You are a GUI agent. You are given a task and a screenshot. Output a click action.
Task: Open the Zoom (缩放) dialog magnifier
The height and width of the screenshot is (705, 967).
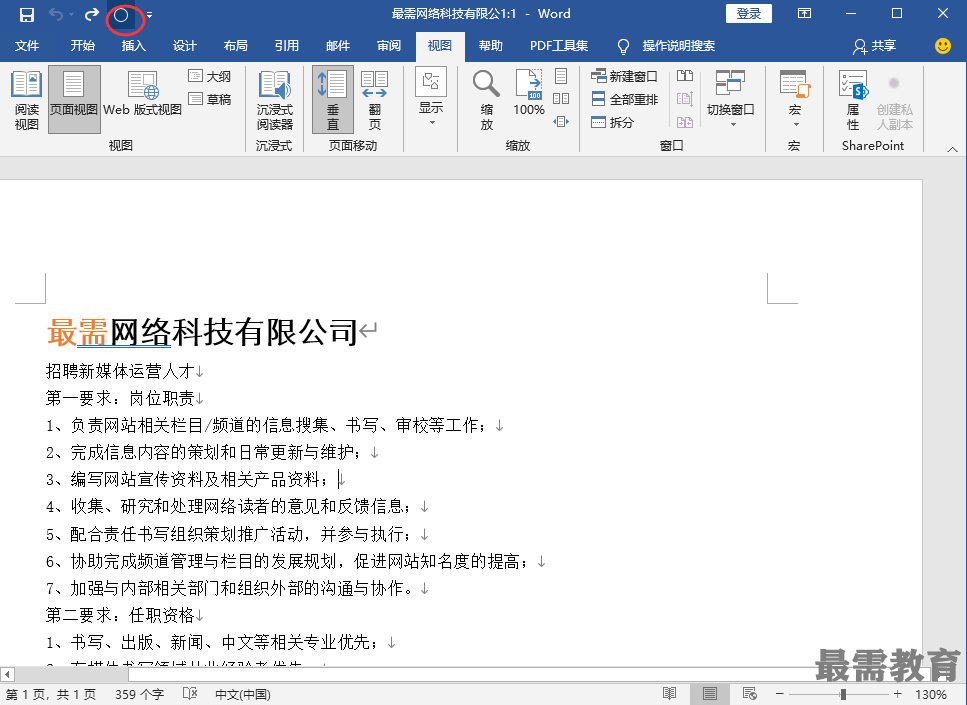[487, 100]
